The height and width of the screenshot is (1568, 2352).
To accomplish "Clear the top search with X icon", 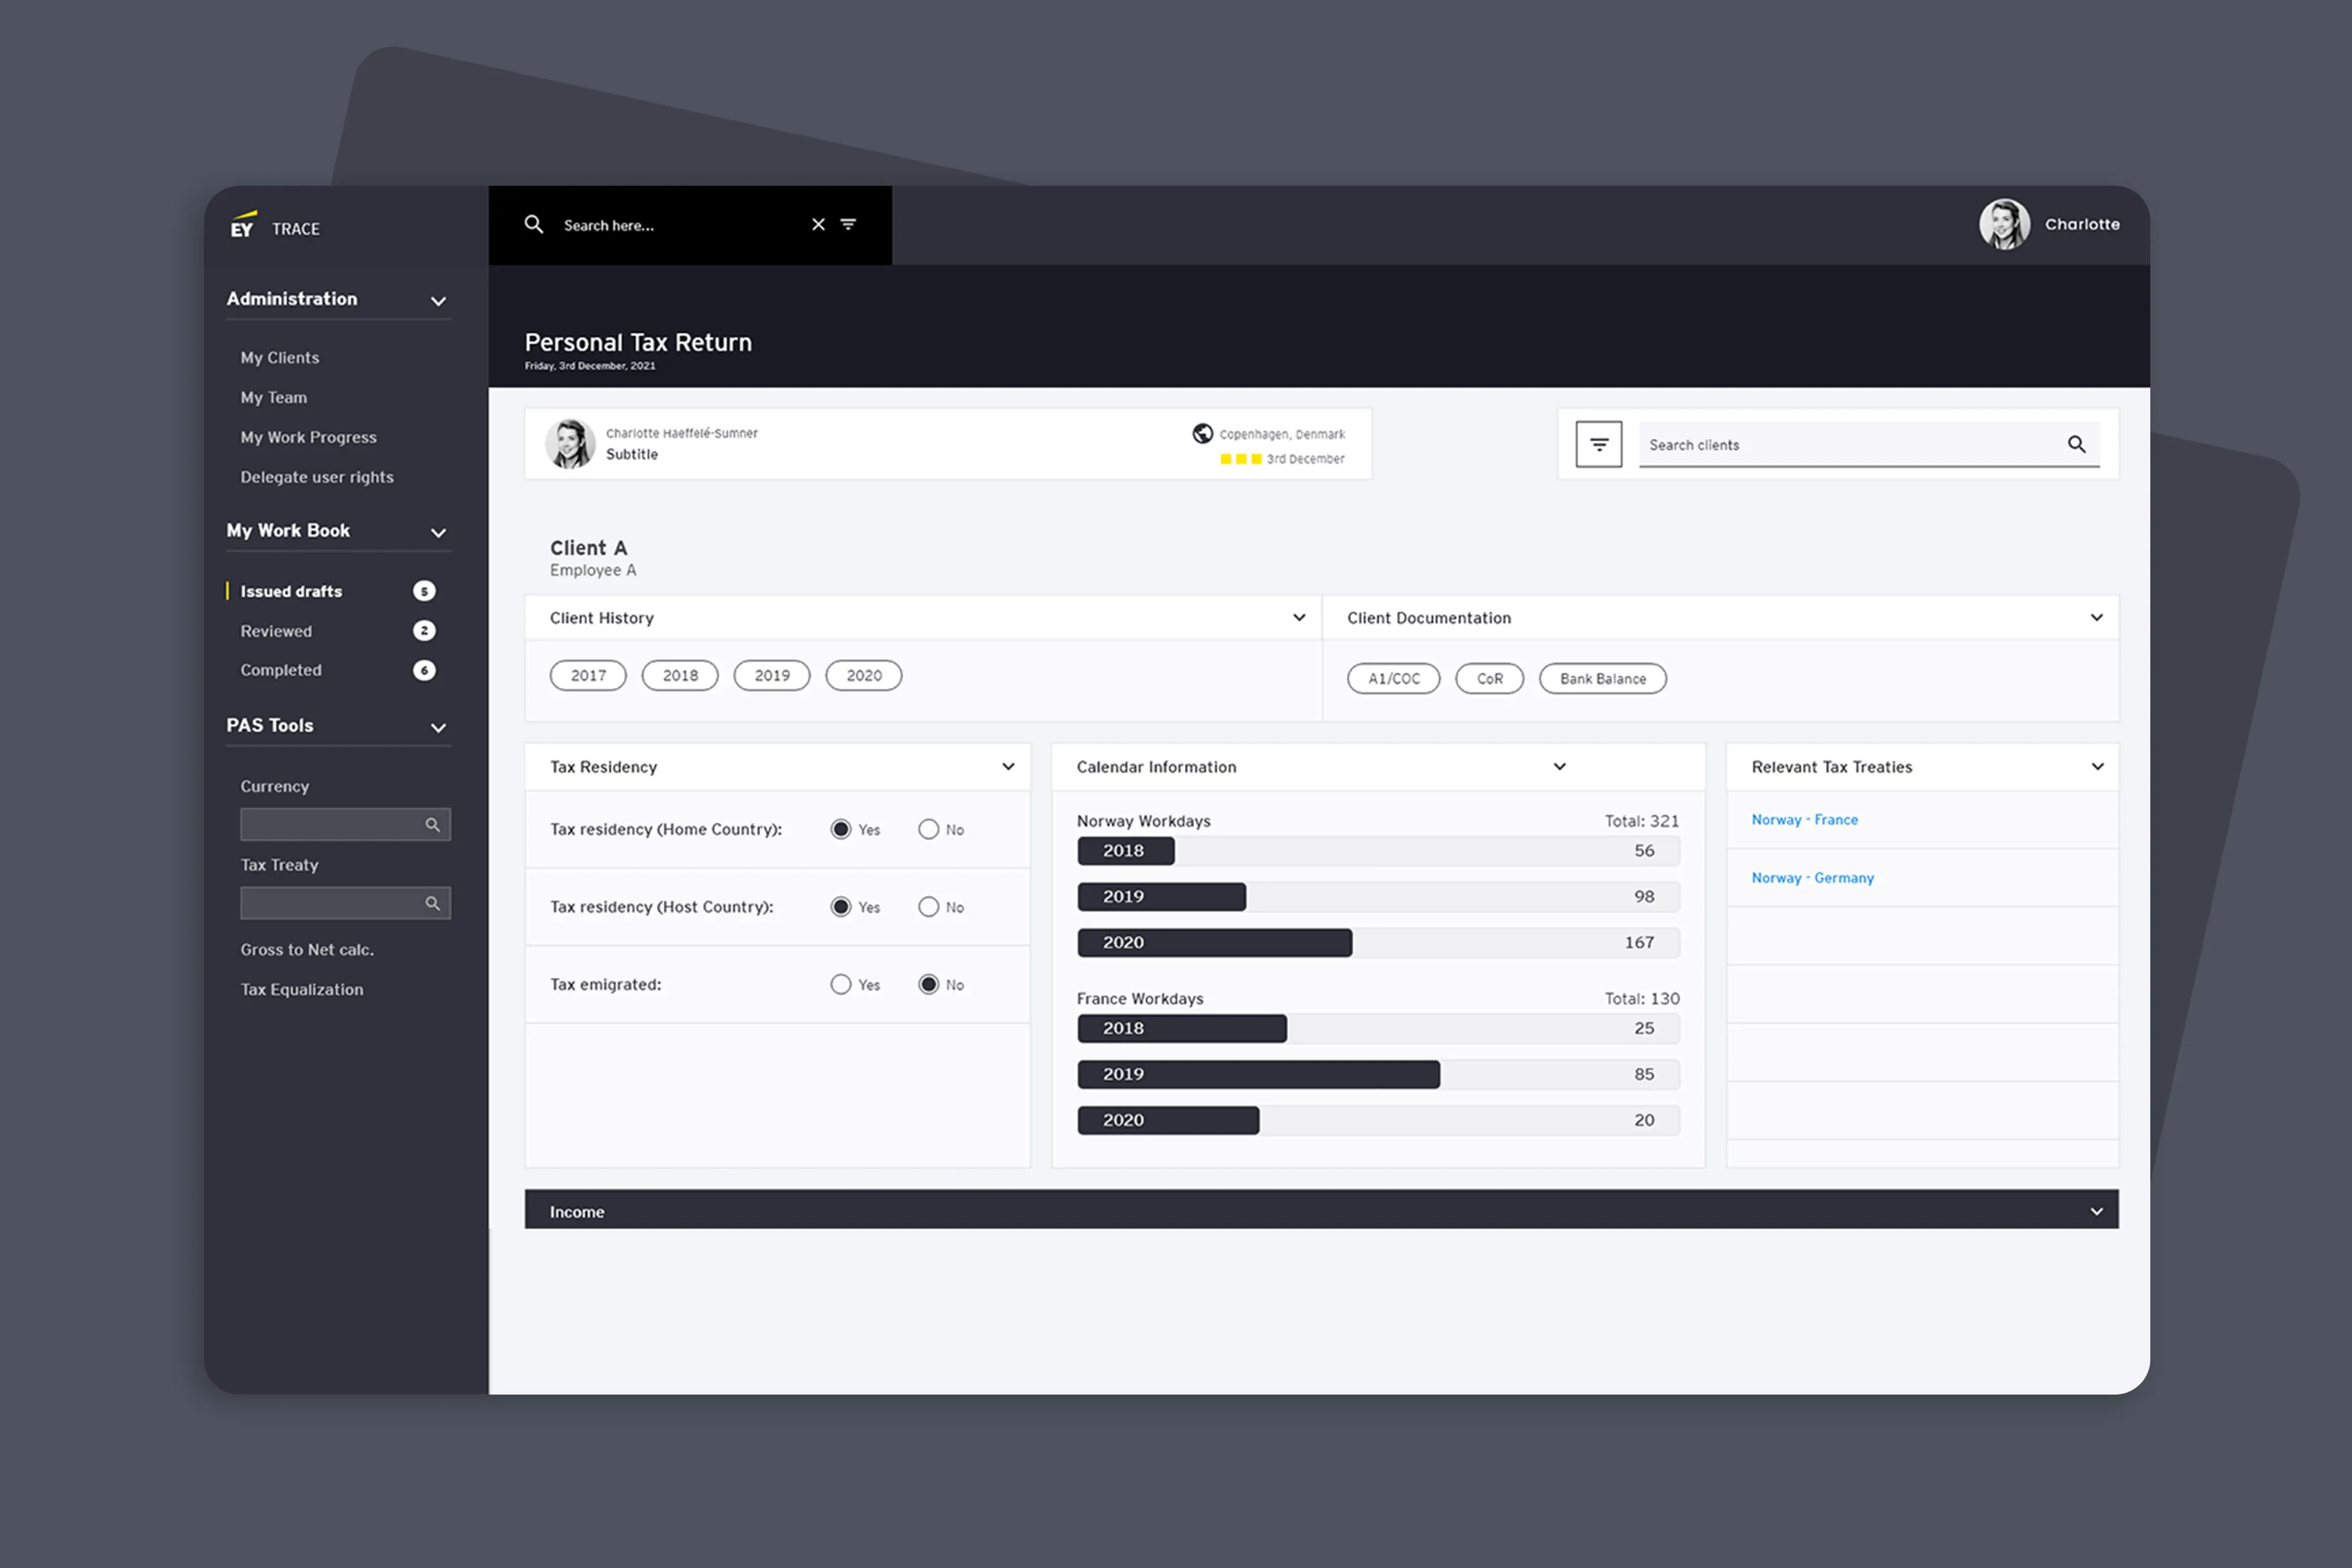I will click(818, 224).
